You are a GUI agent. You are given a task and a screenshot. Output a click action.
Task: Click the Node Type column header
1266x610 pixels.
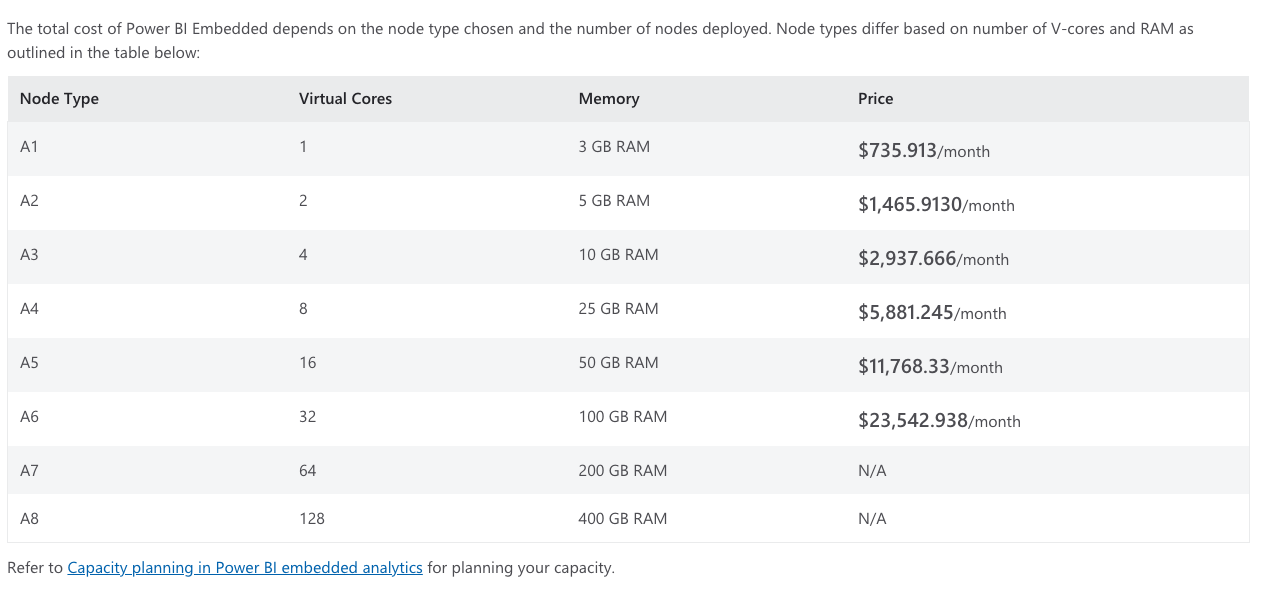pos(59,99)
